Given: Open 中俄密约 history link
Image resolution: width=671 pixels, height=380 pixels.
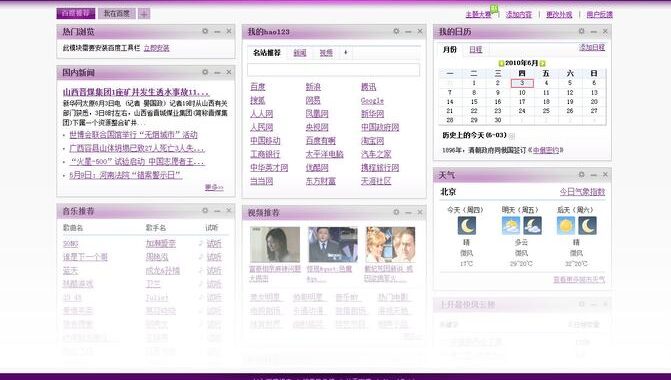Looking at the screenshot, I should [546, 150].
